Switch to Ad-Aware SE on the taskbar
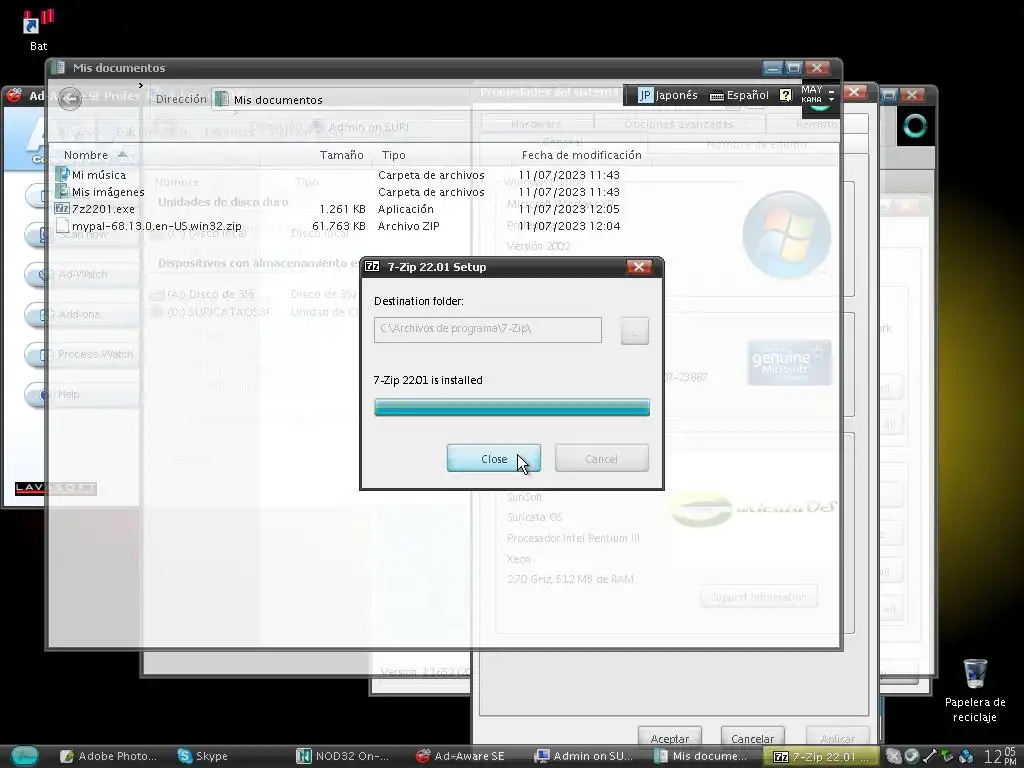Image resolution: width=1024 pixels, height=768 pixels. tap(460, 756)
